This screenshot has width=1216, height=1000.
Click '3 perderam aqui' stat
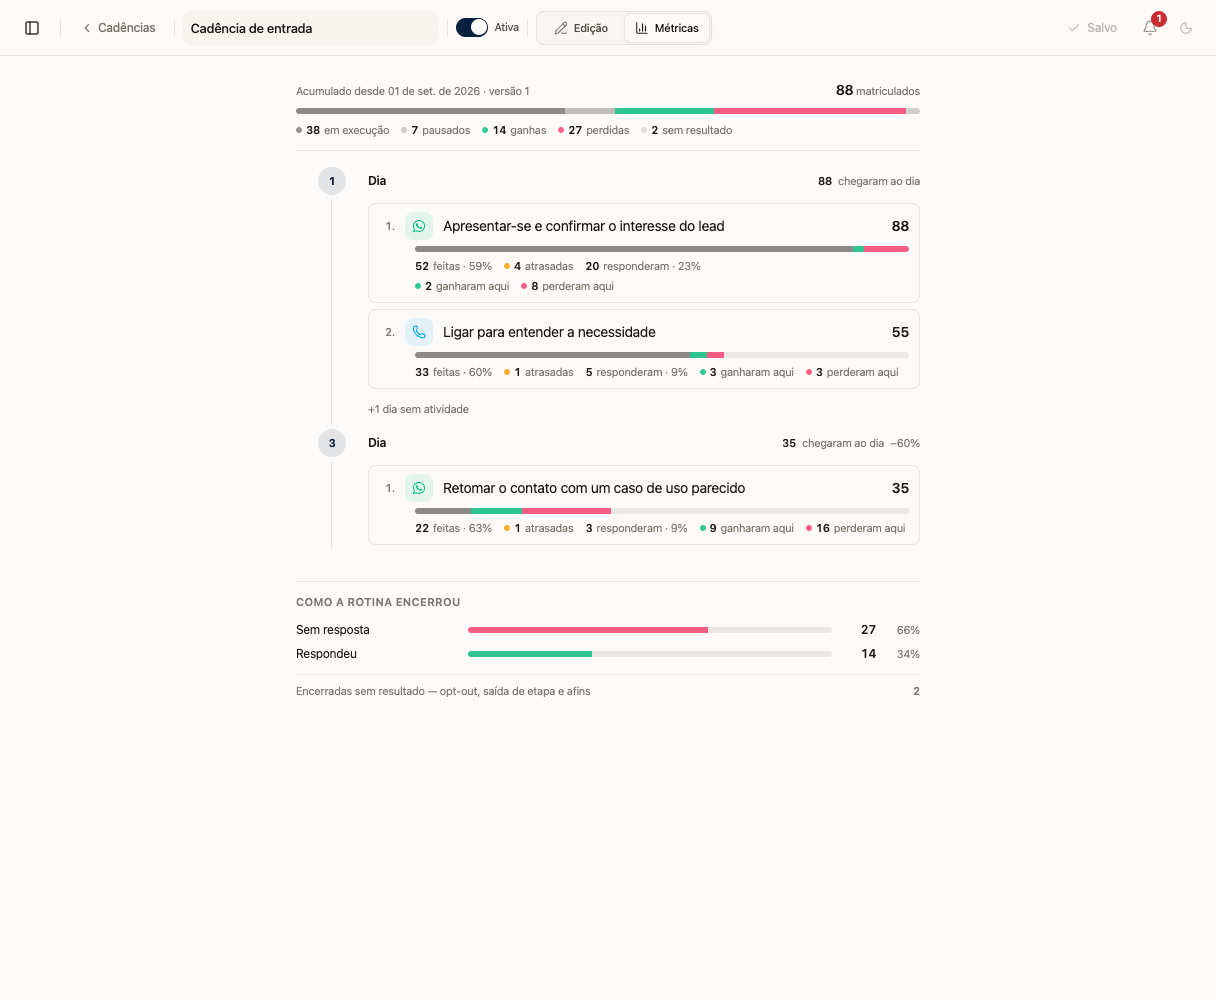point(852,372)
